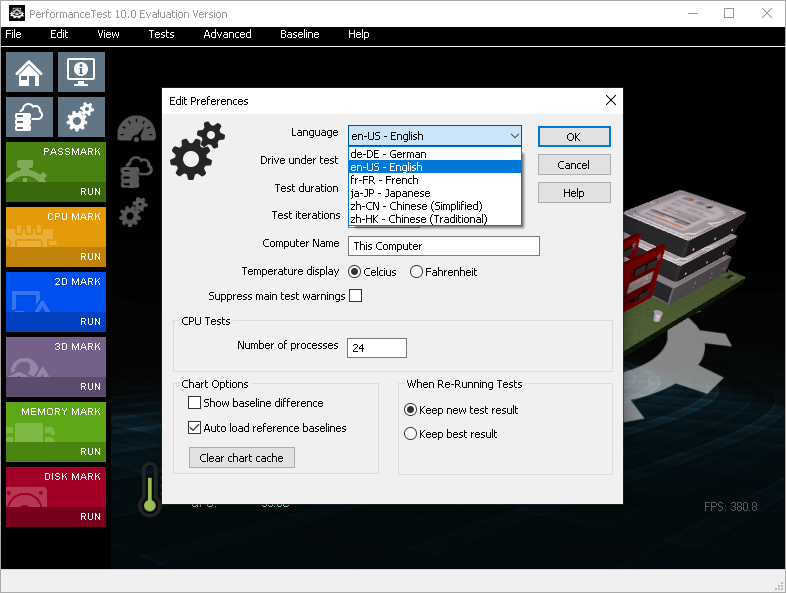Run the 3D Mark test tile
Screen dimensions: 786x593
56,367
